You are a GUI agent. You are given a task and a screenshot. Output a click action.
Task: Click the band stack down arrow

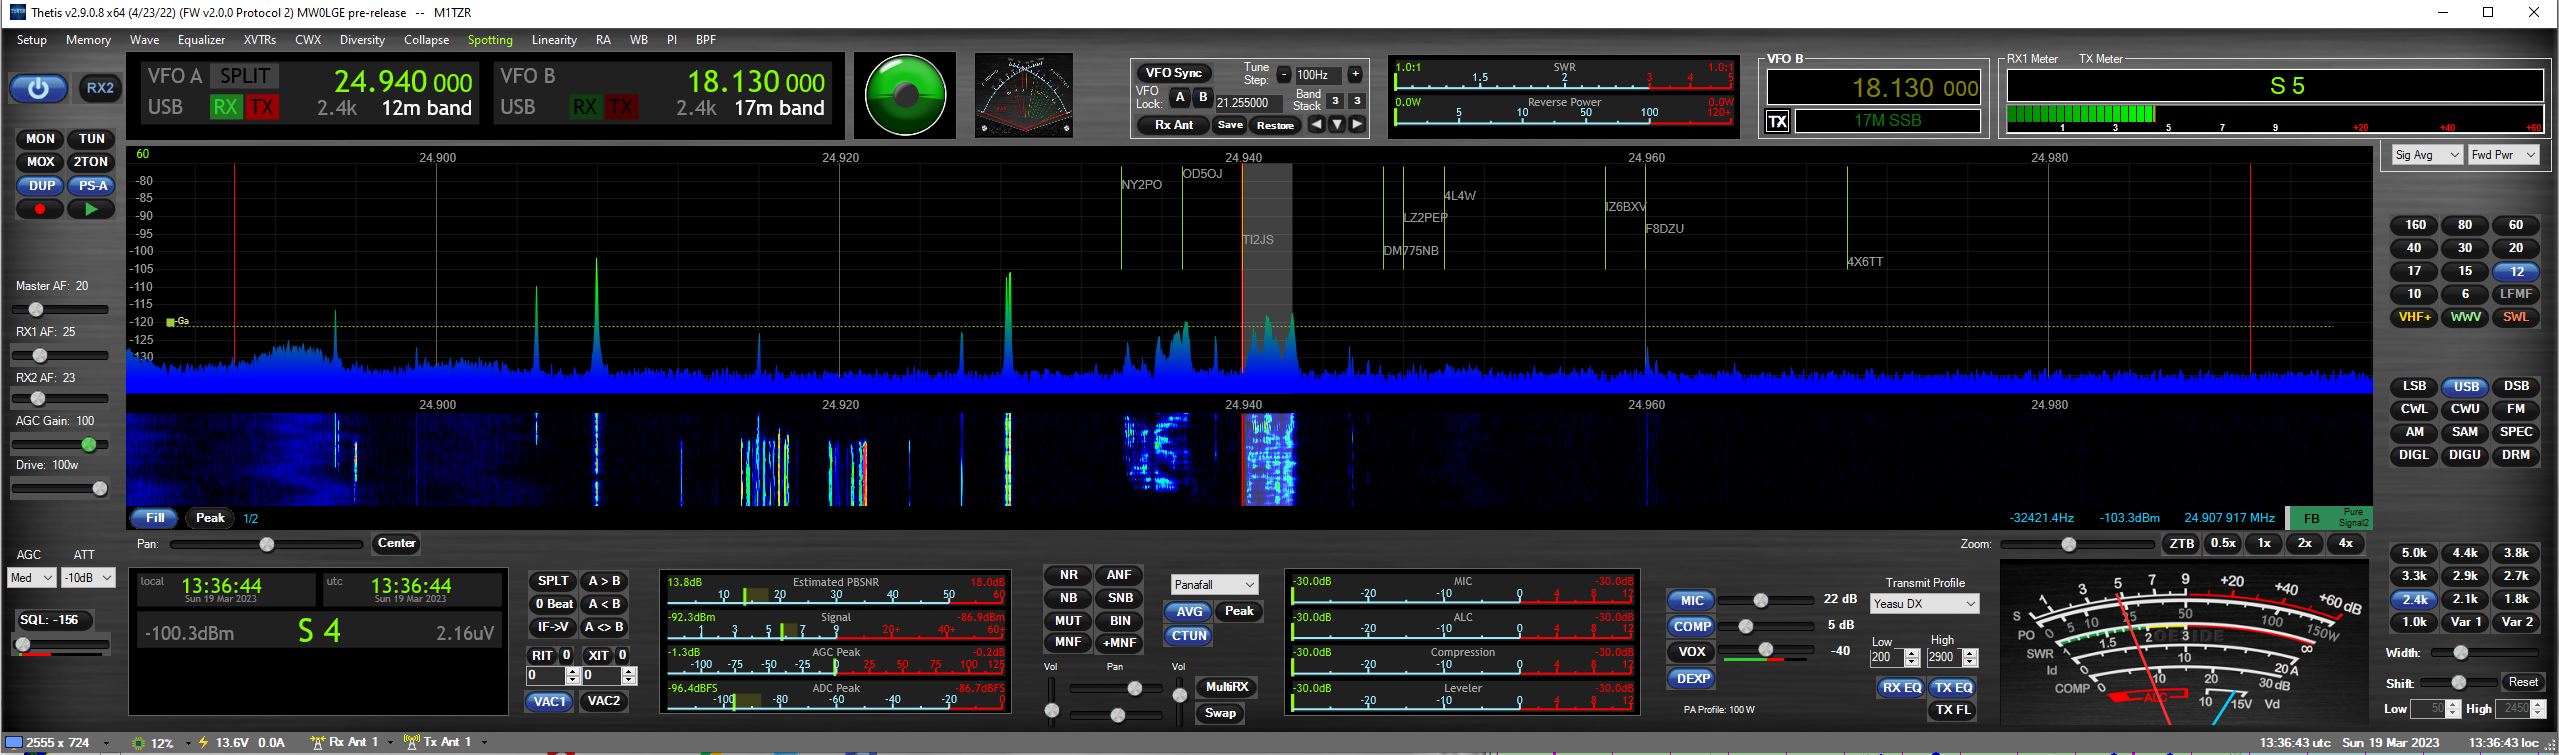point(1336,124)
